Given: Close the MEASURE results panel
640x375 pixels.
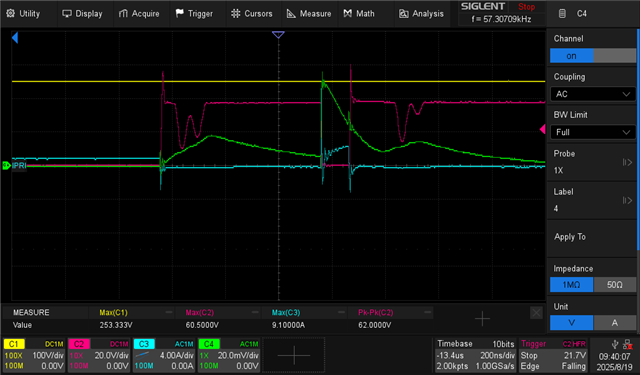Looking at the screenshot, I should coord(536,313).
